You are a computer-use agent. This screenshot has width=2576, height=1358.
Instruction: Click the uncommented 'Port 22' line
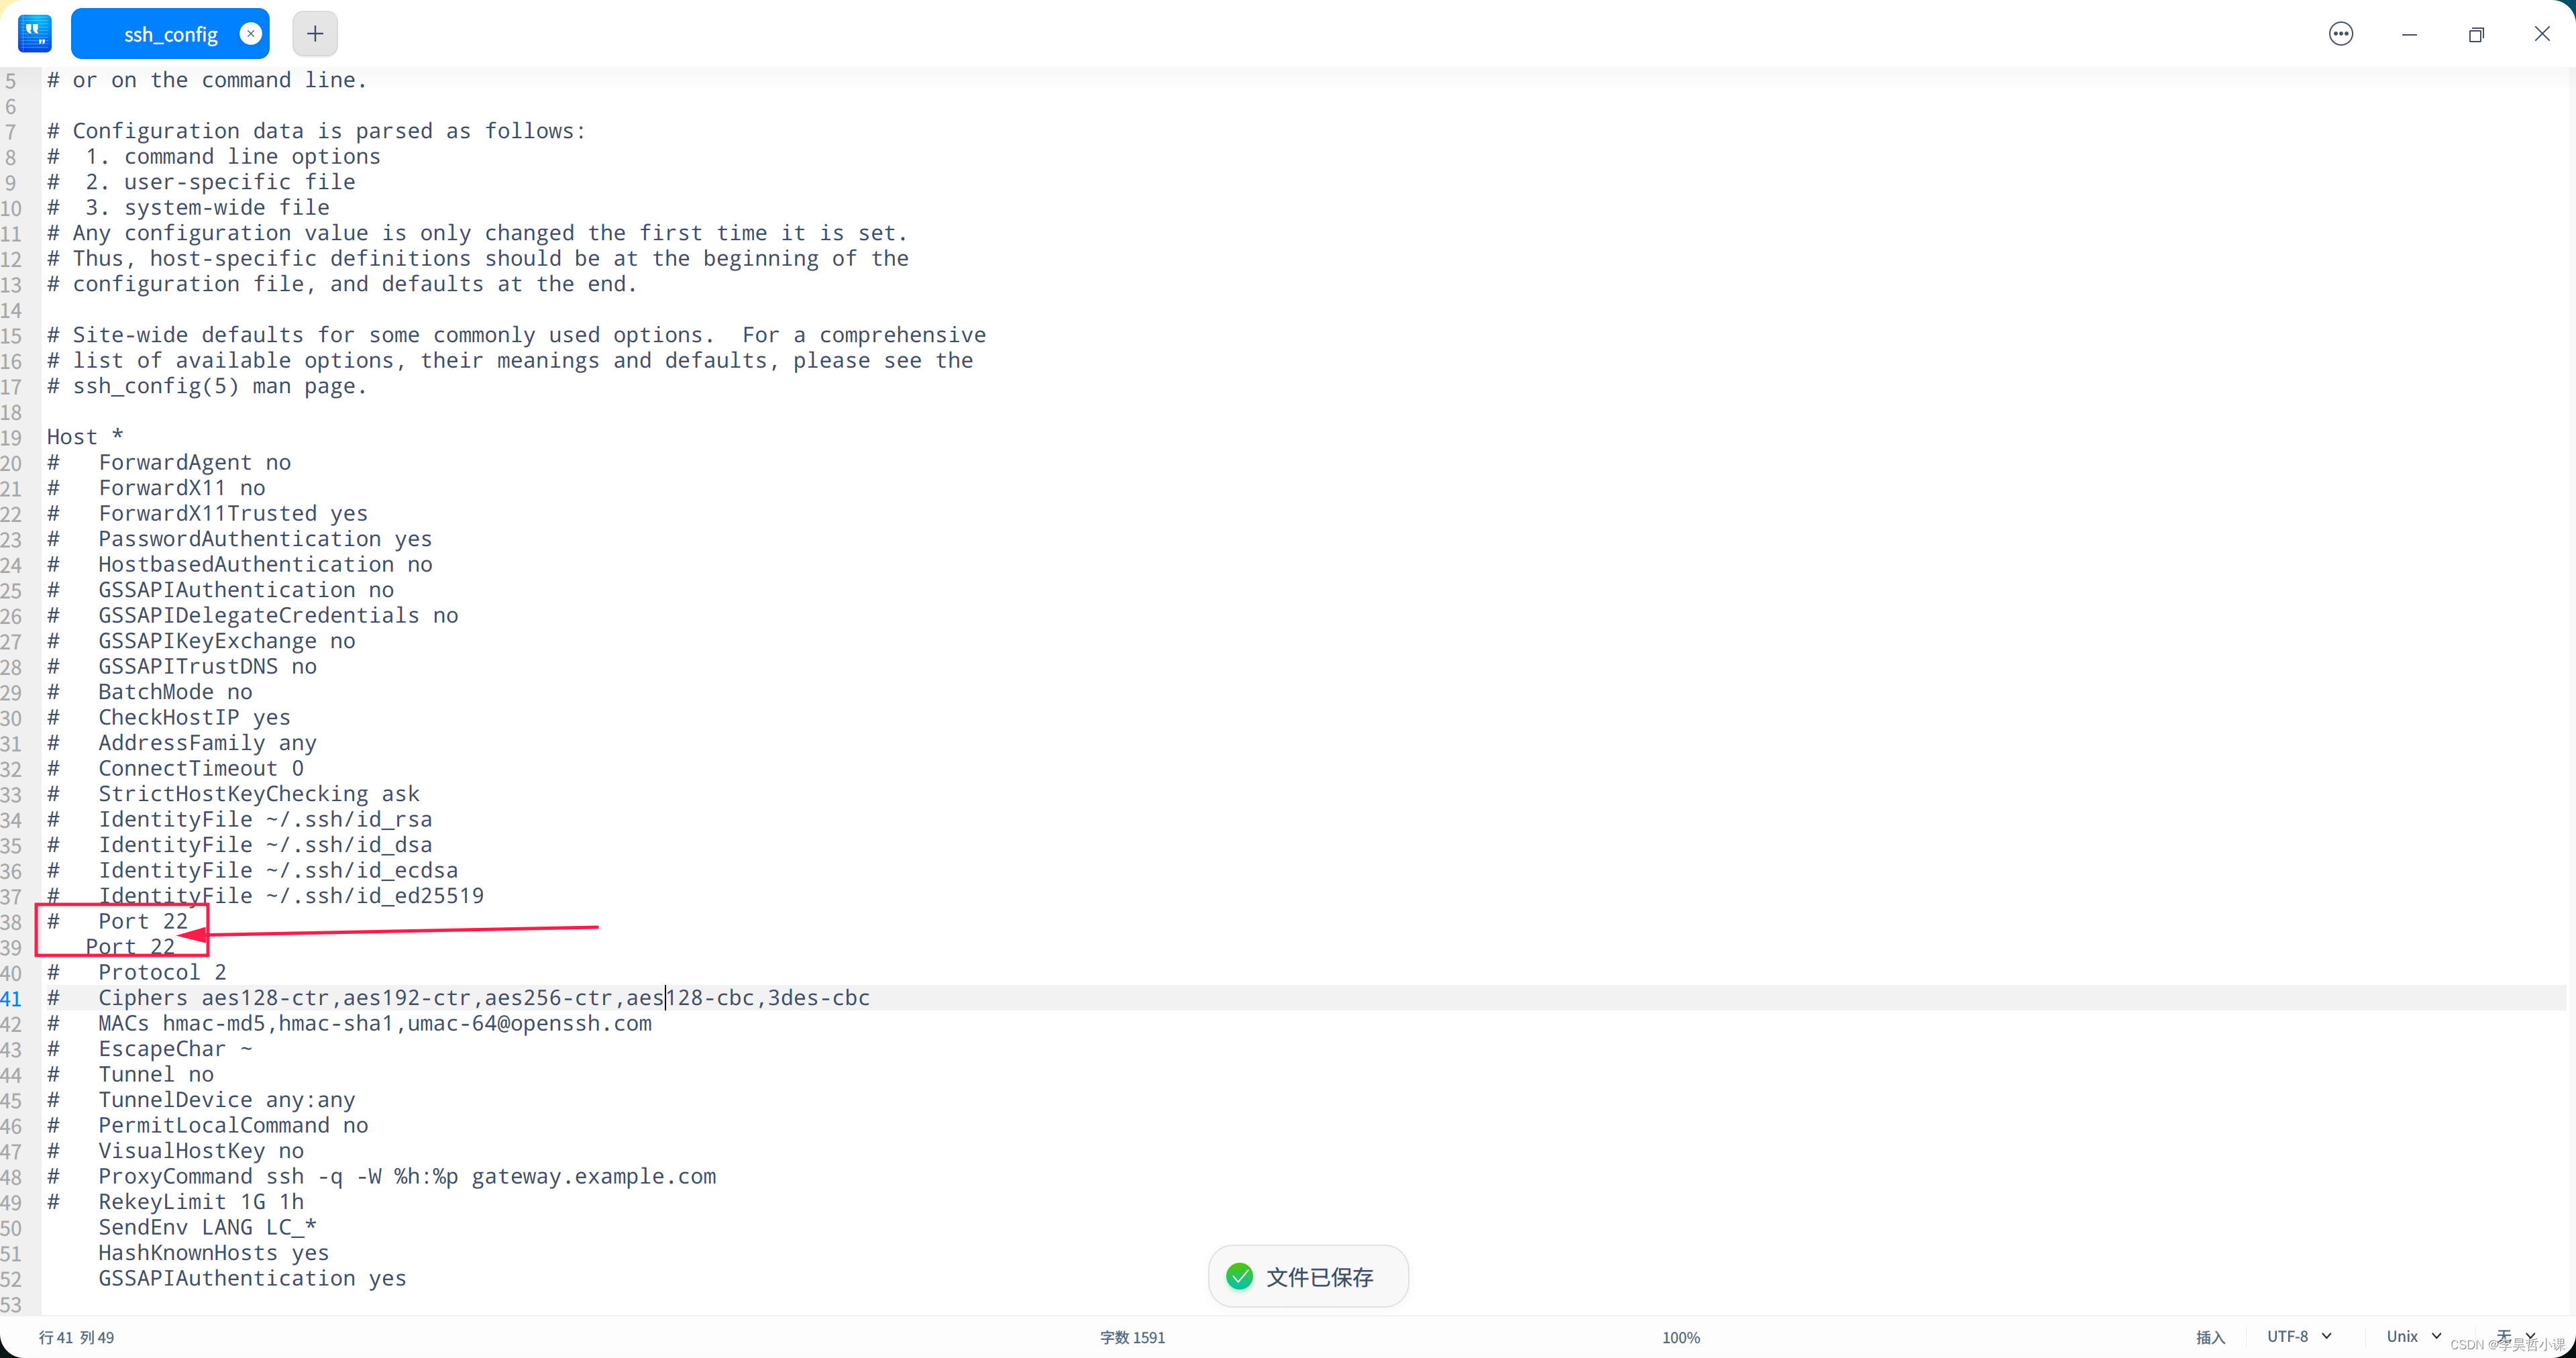point(130,946)
